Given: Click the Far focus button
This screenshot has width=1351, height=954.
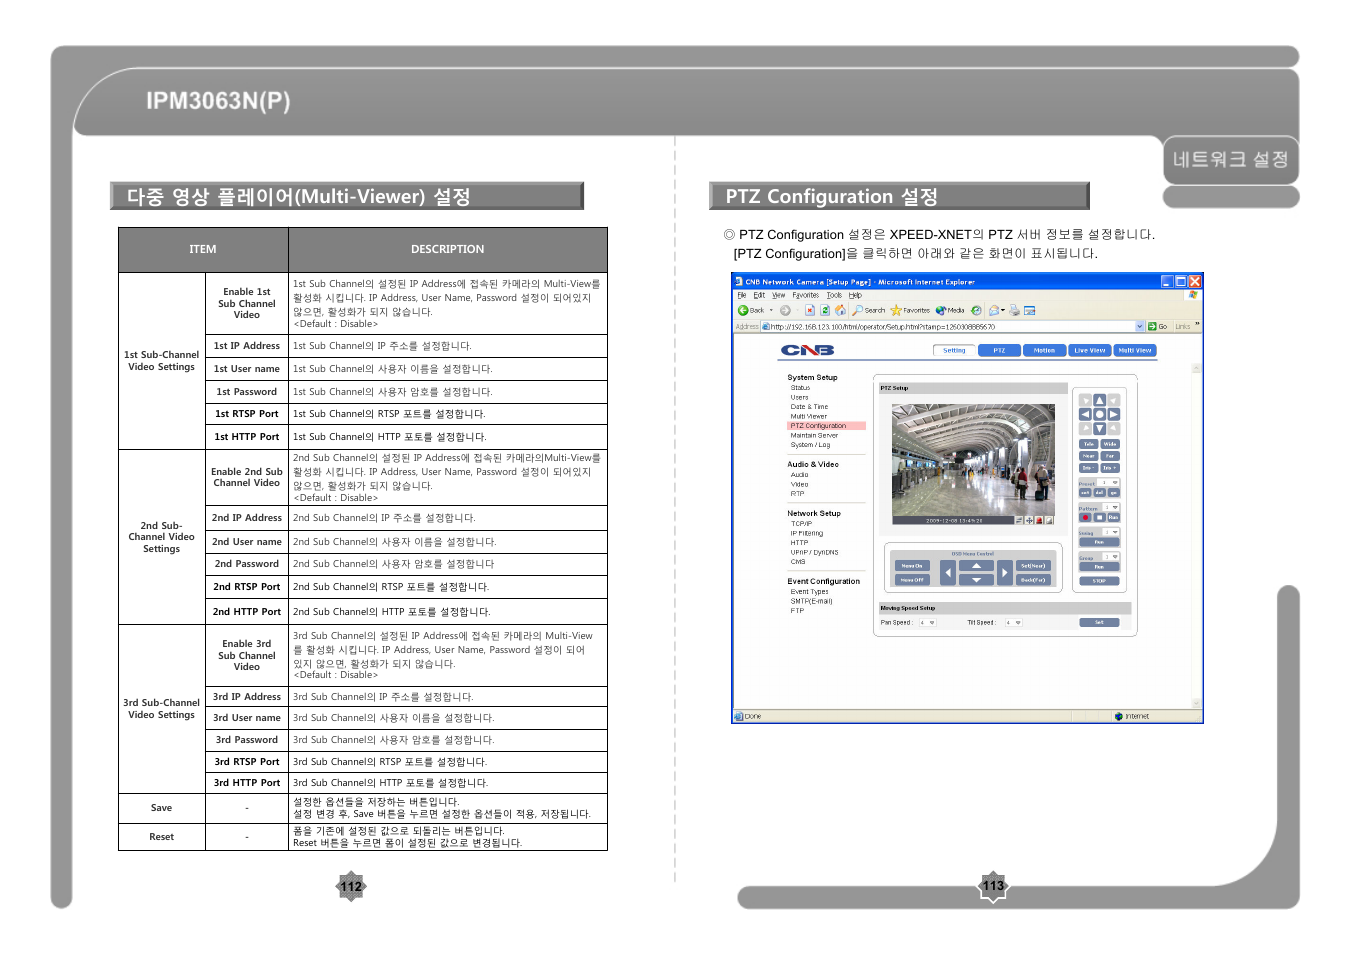Looking at the screenshot, I should (1110, 456).
